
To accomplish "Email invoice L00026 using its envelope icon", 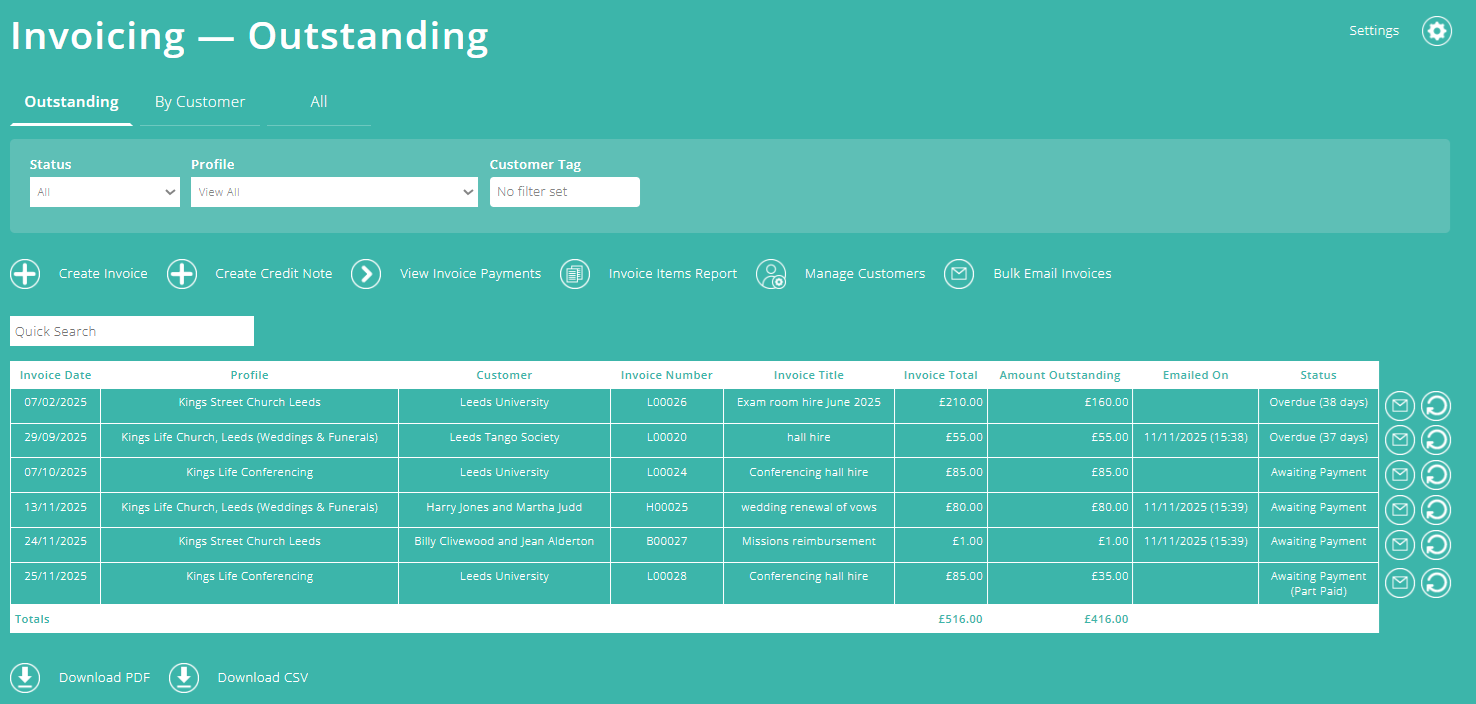I will coord(1399,405).
